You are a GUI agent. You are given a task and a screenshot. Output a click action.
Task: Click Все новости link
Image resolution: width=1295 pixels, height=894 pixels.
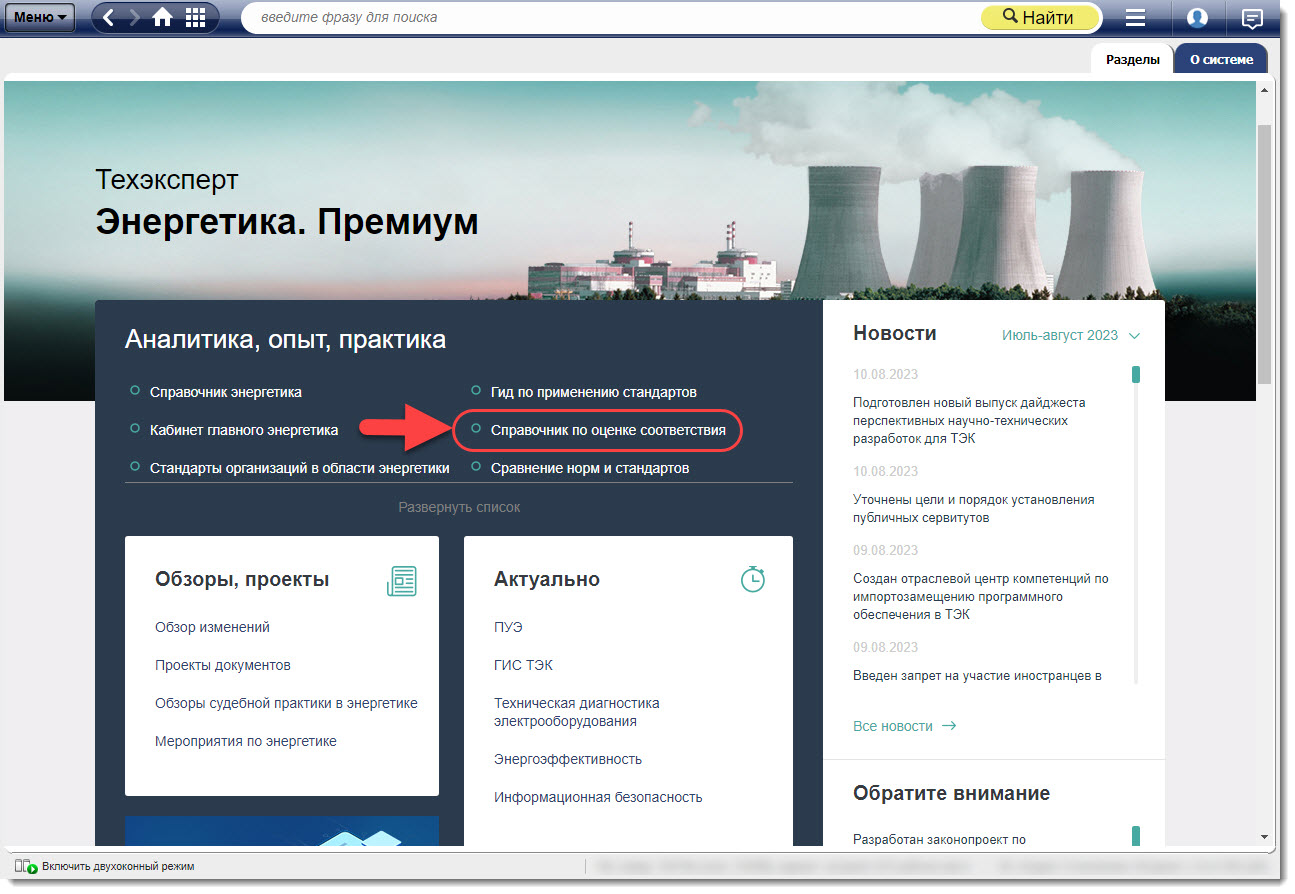coord(904,726)
